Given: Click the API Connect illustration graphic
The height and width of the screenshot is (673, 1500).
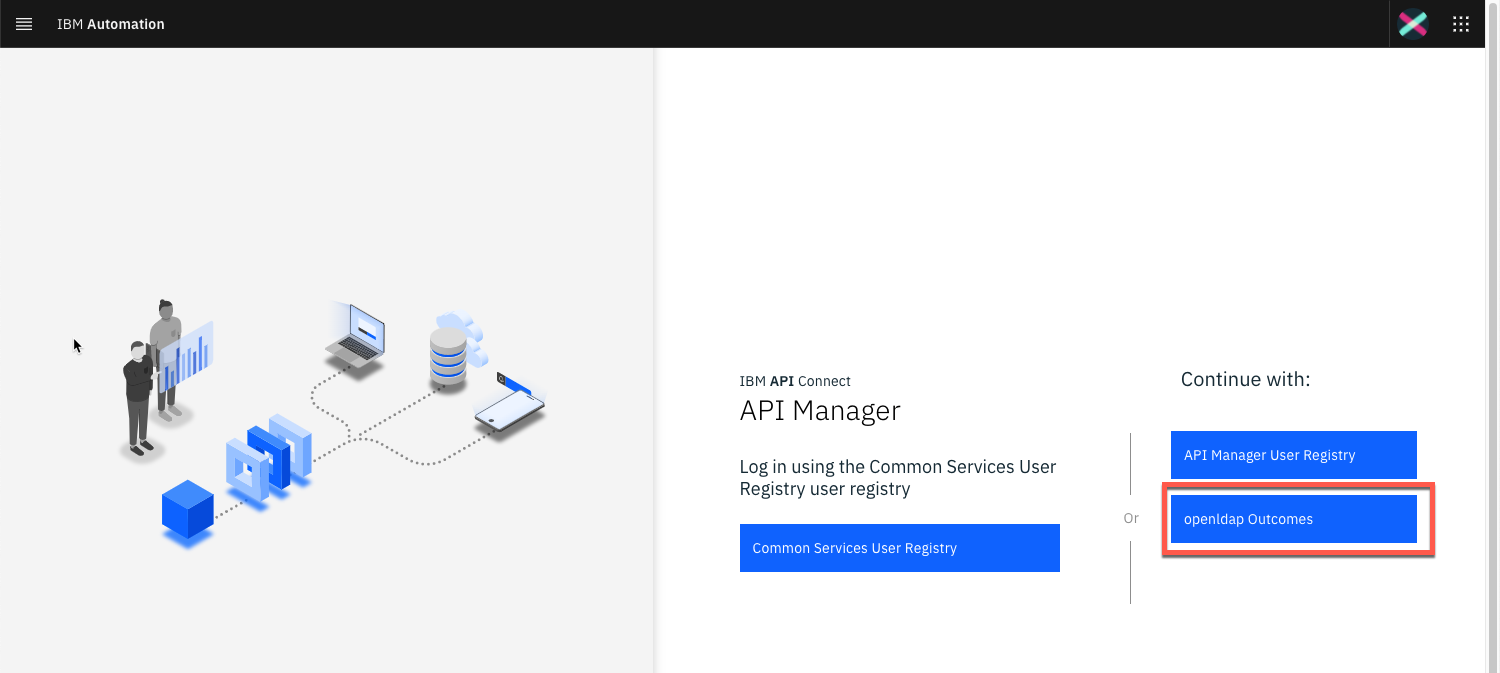Looking at the screenshot, I should click(x=333, y=422).
